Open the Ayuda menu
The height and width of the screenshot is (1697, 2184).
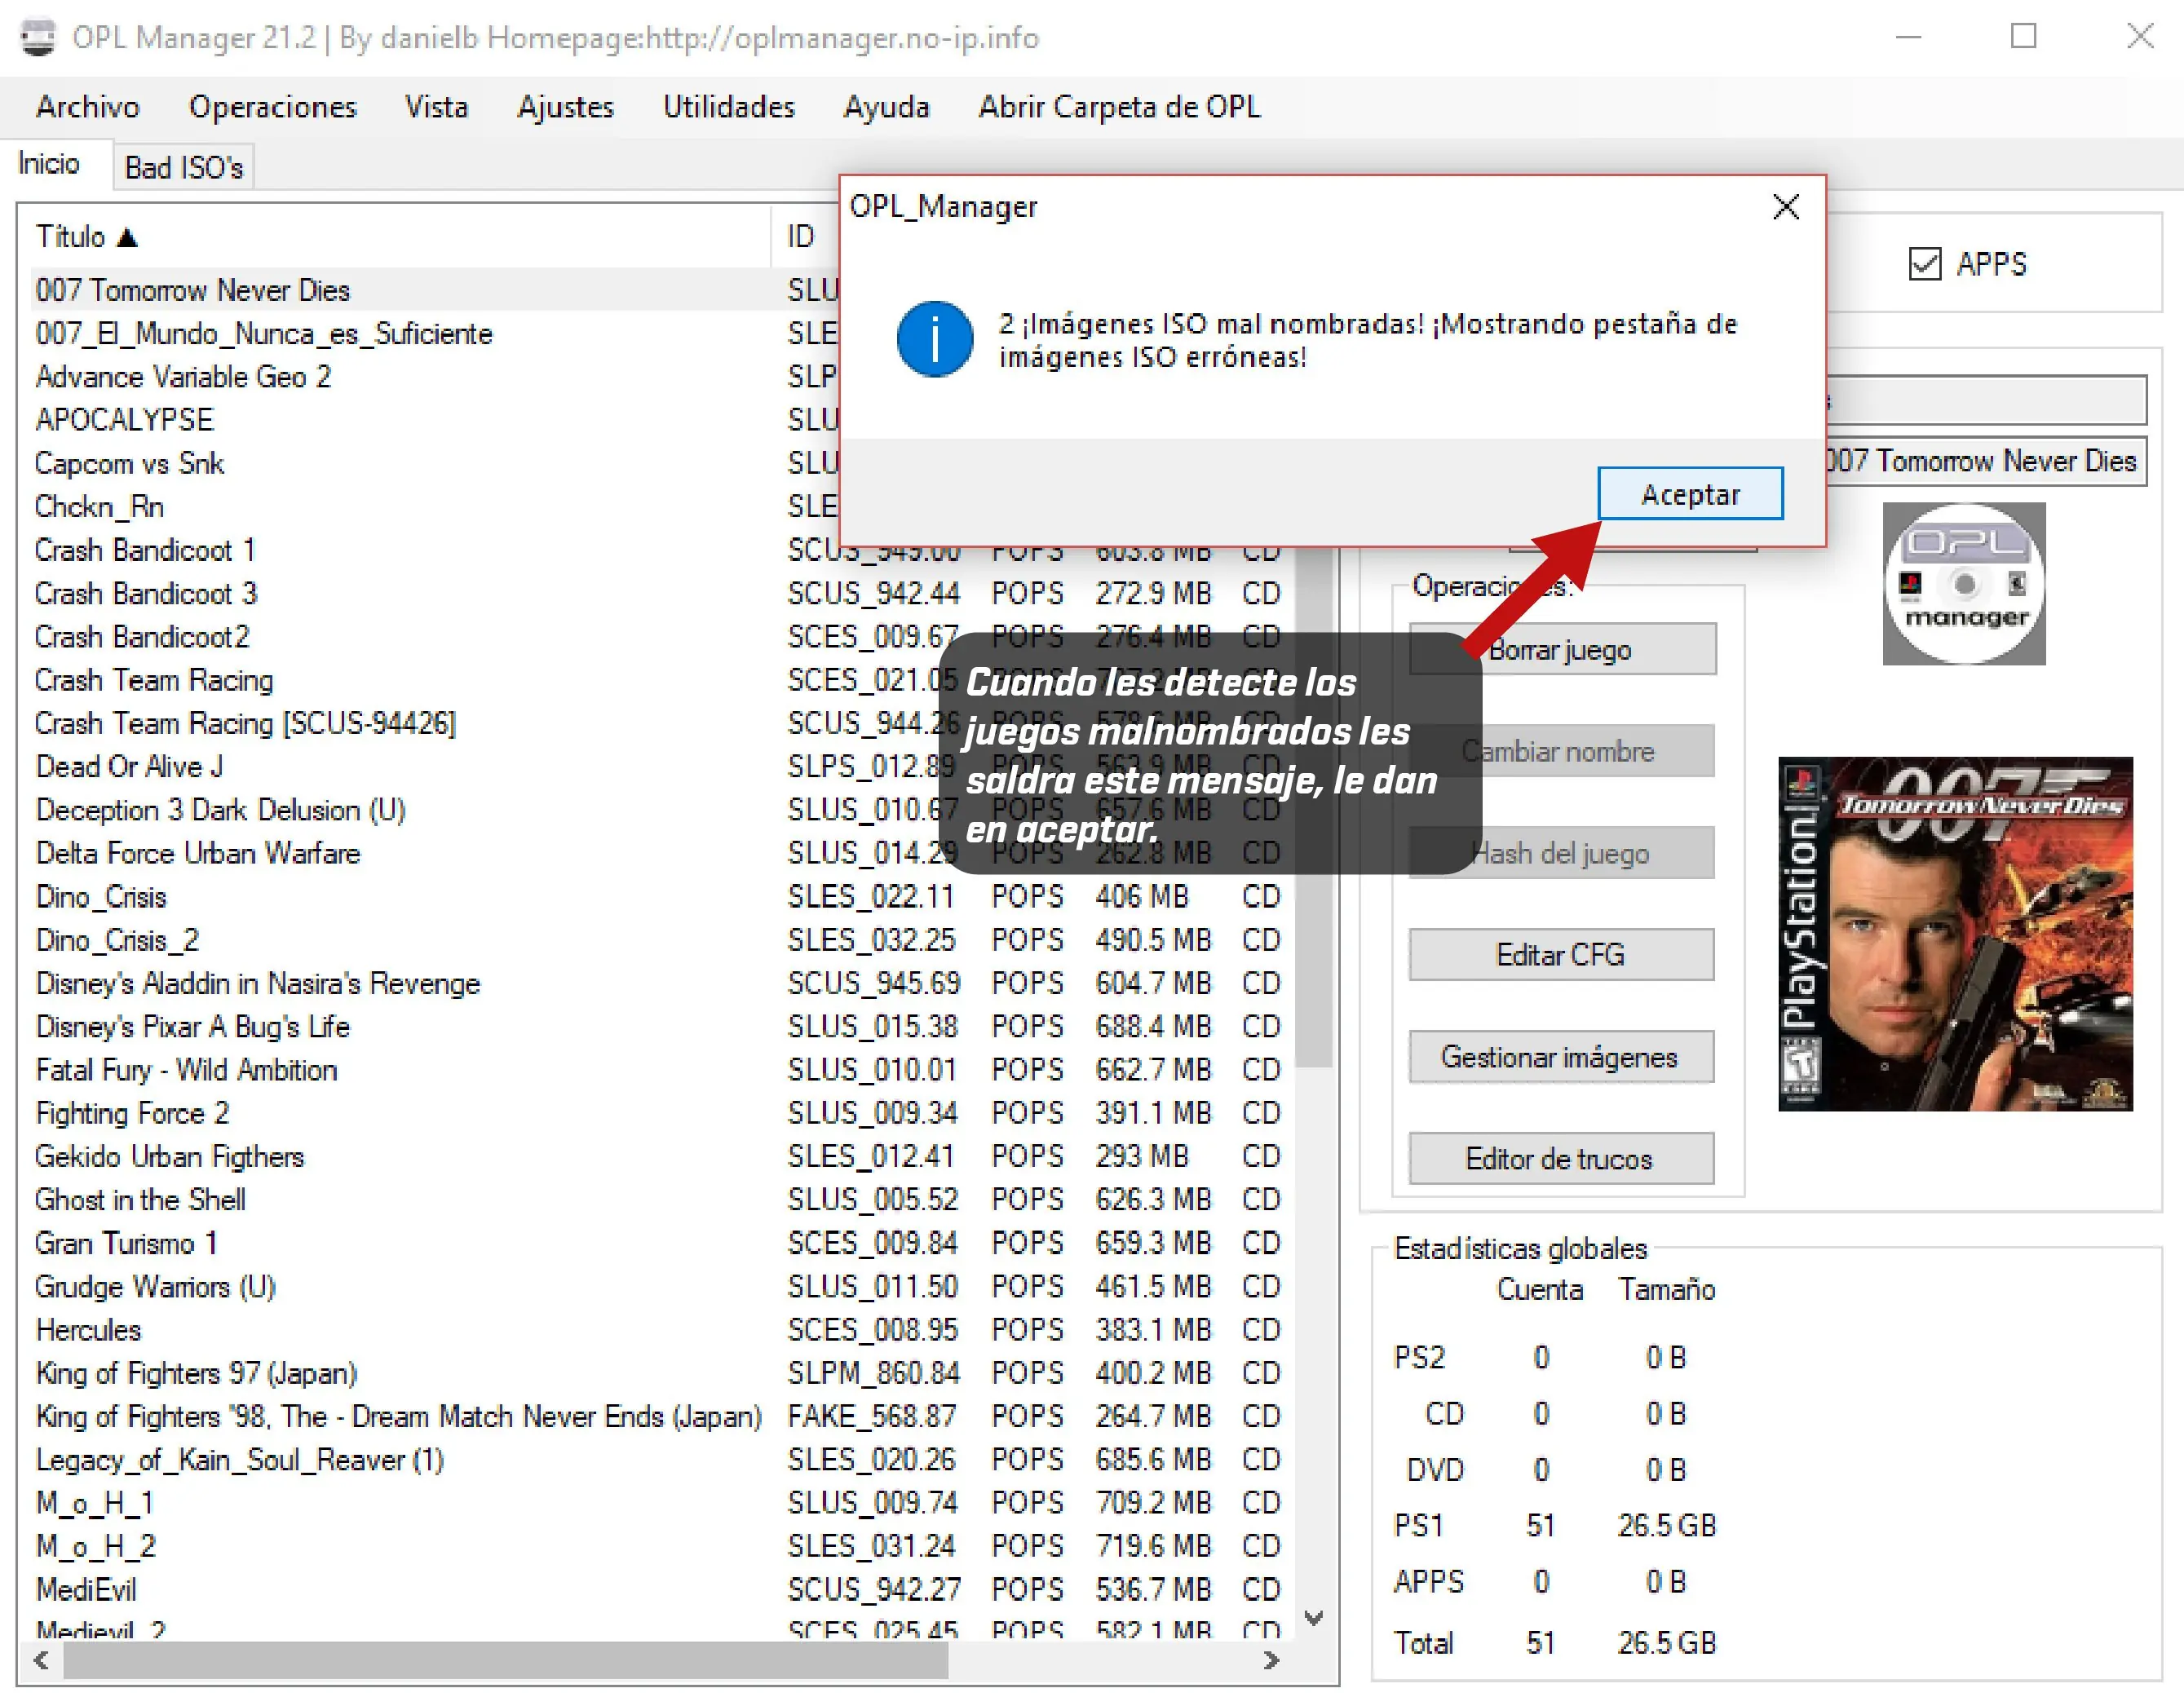[x=886, y=106]
